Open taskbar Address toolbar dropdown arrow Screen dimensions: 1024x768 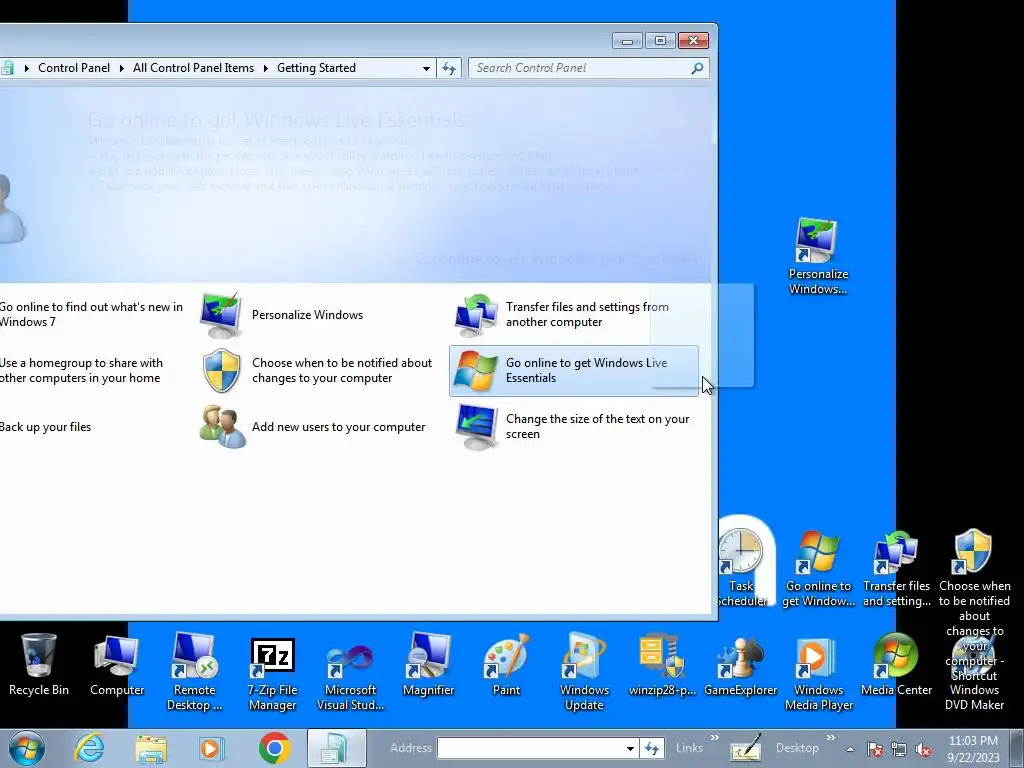(630, 748)
